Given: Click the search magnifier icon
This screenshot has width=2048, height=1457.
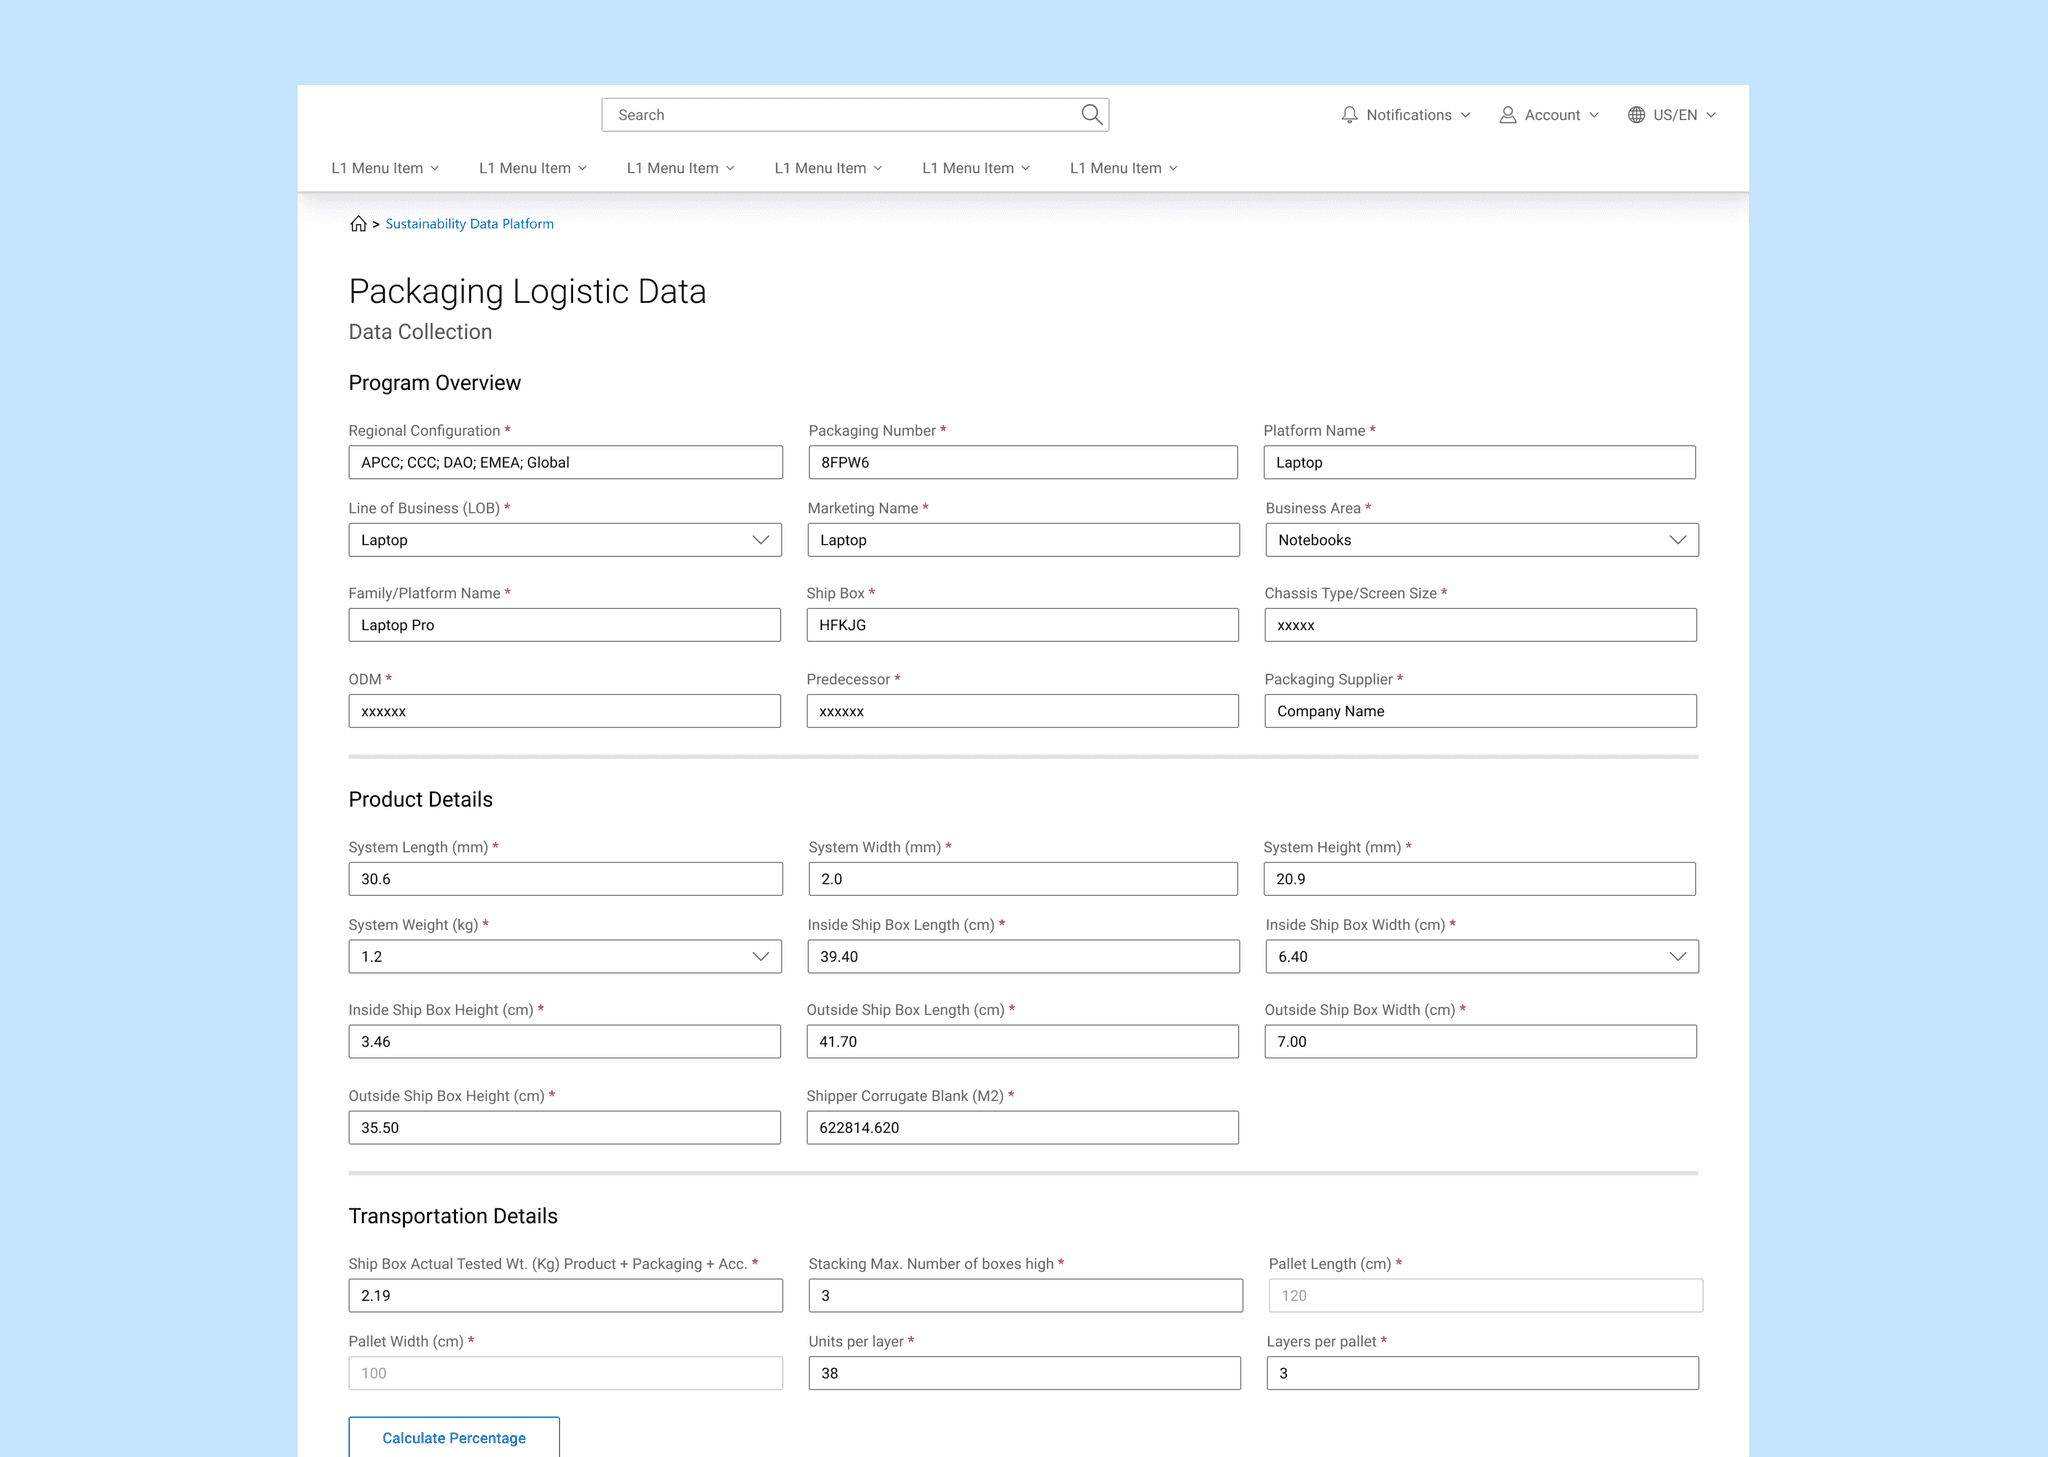Looking at the screenshot, I should pos(1091,115).
